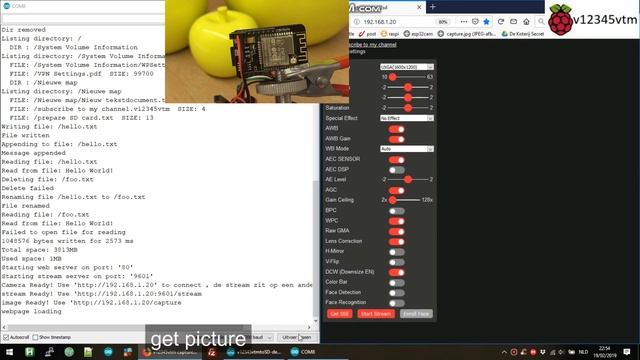
Task: Adjust the Saturation slider
Action: (x=408, y=108)
